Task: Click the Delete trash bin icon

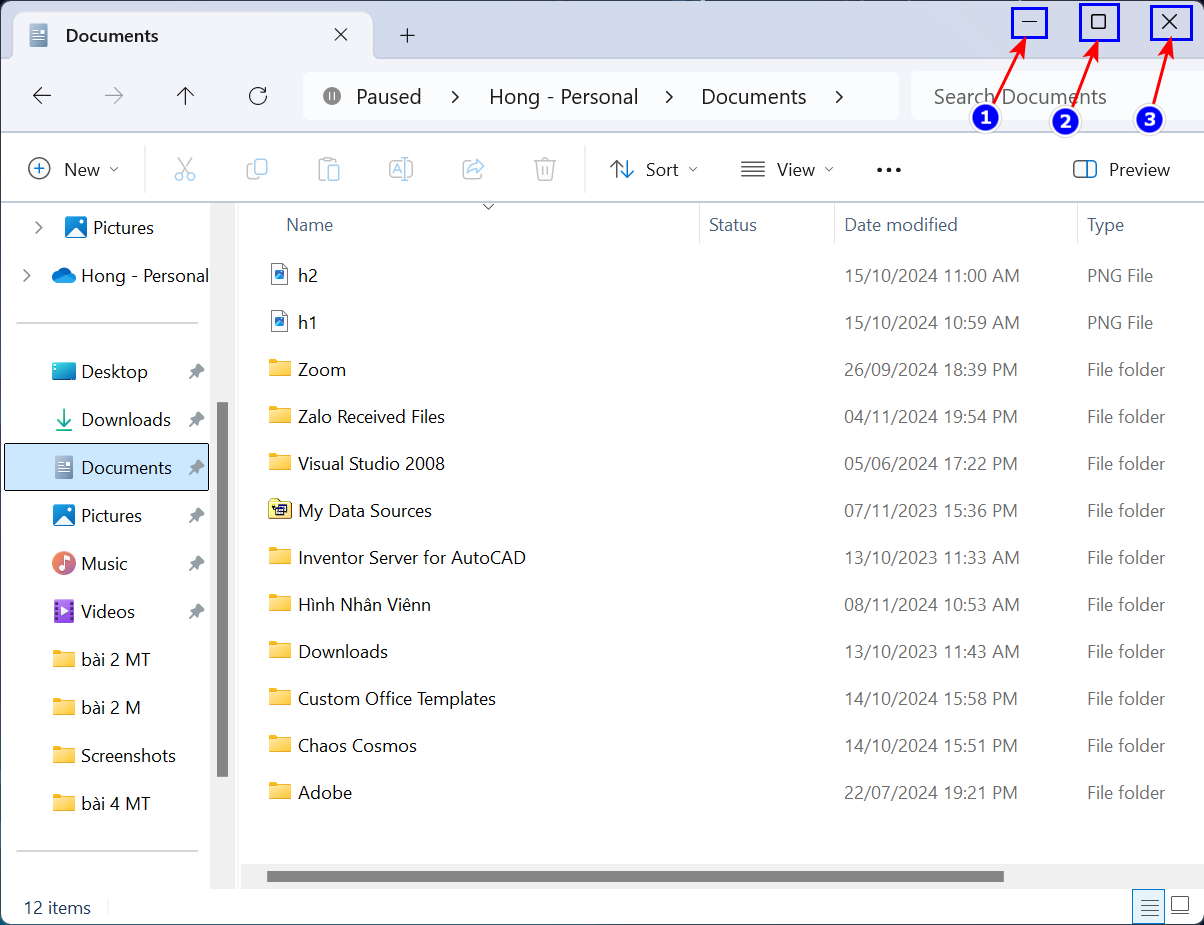Action: (545, 169)
